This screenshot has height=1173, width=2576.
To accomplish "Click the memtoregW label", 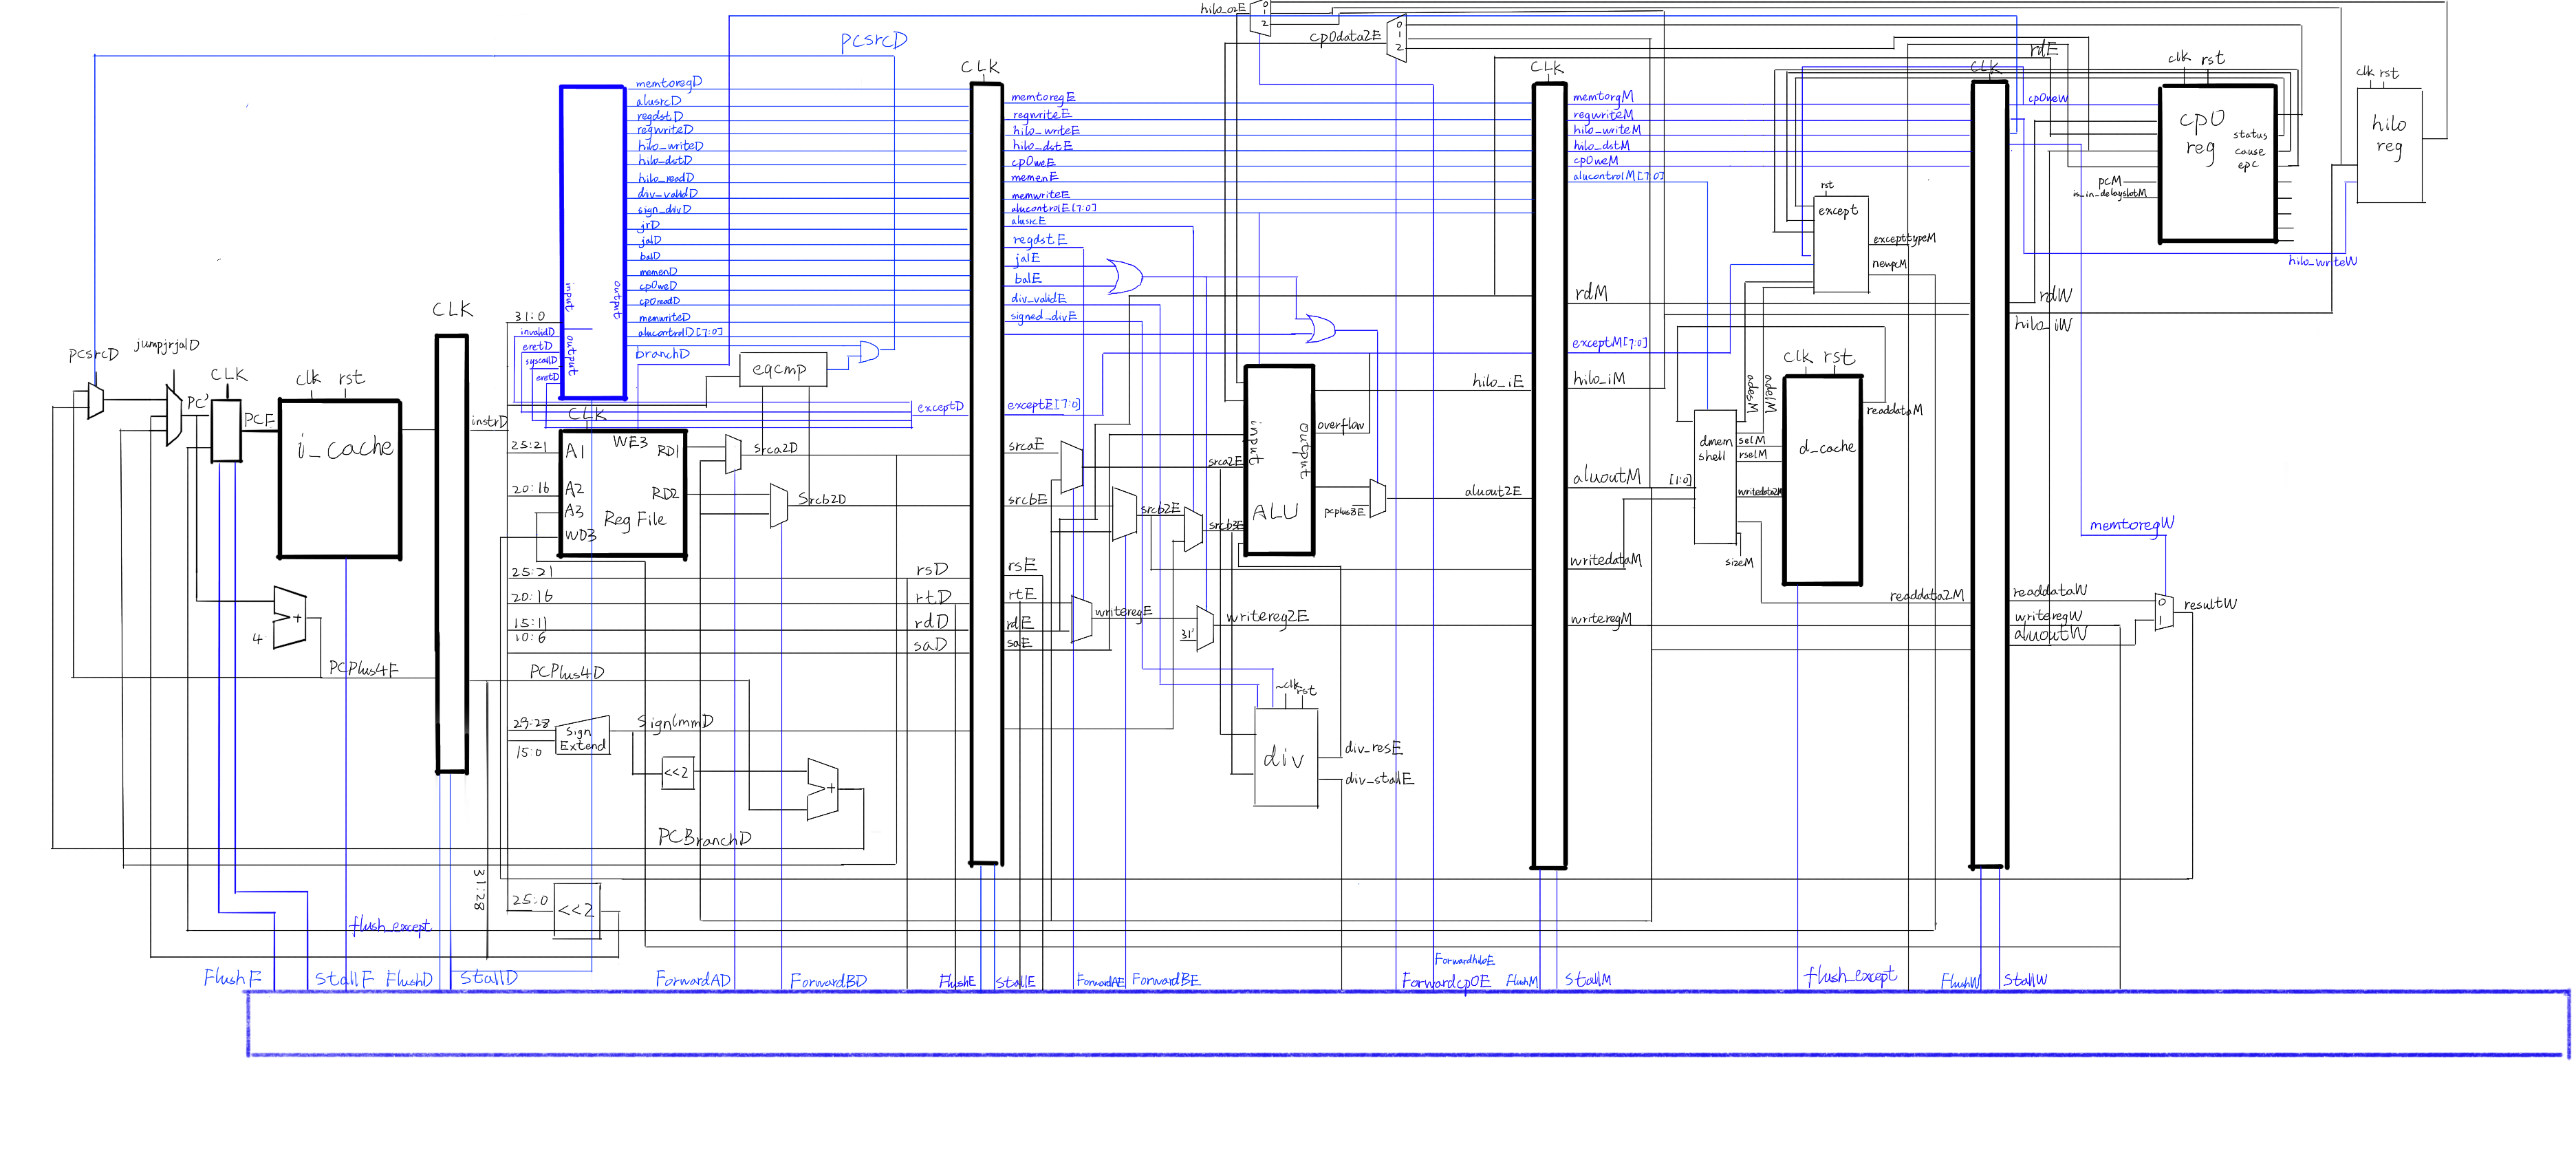I will coord(2132,525).
